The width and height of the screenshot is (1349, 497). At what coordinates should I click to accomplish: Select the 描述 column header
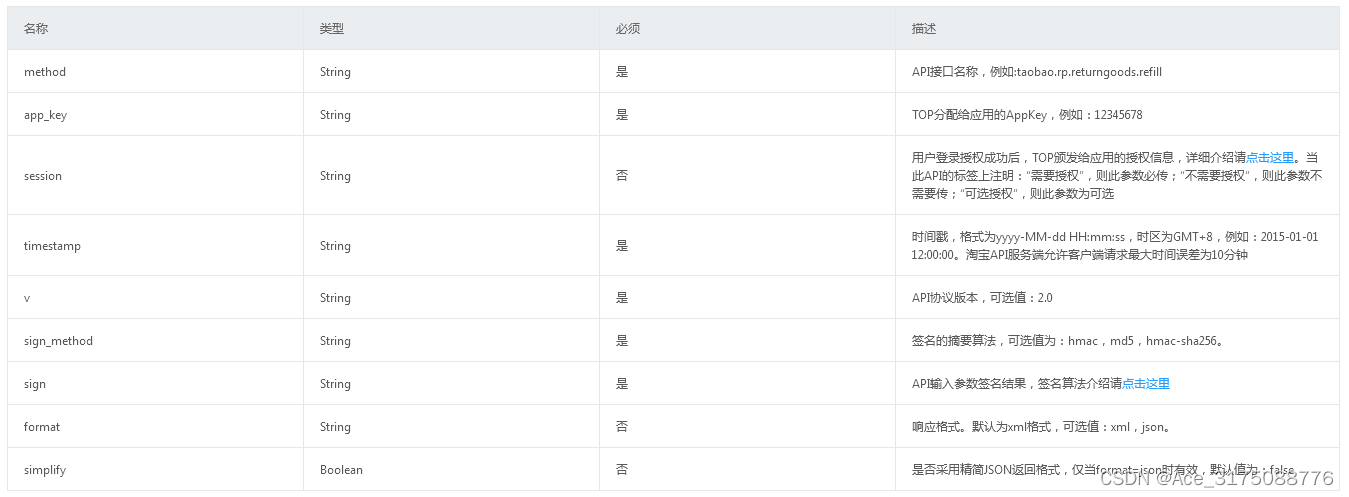click(924, 29)
